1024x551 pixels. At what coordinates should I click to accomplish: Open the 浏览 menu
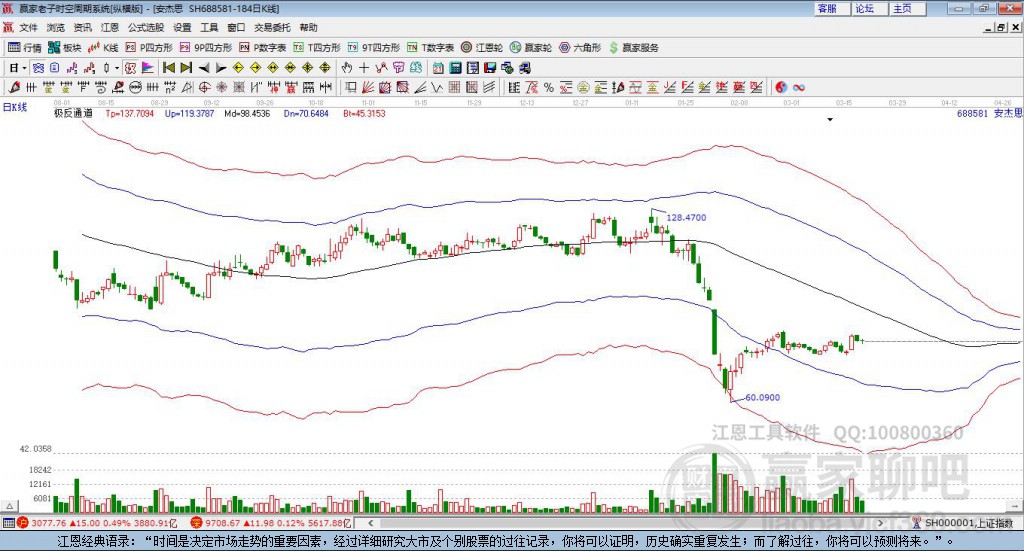pos(56,27)
